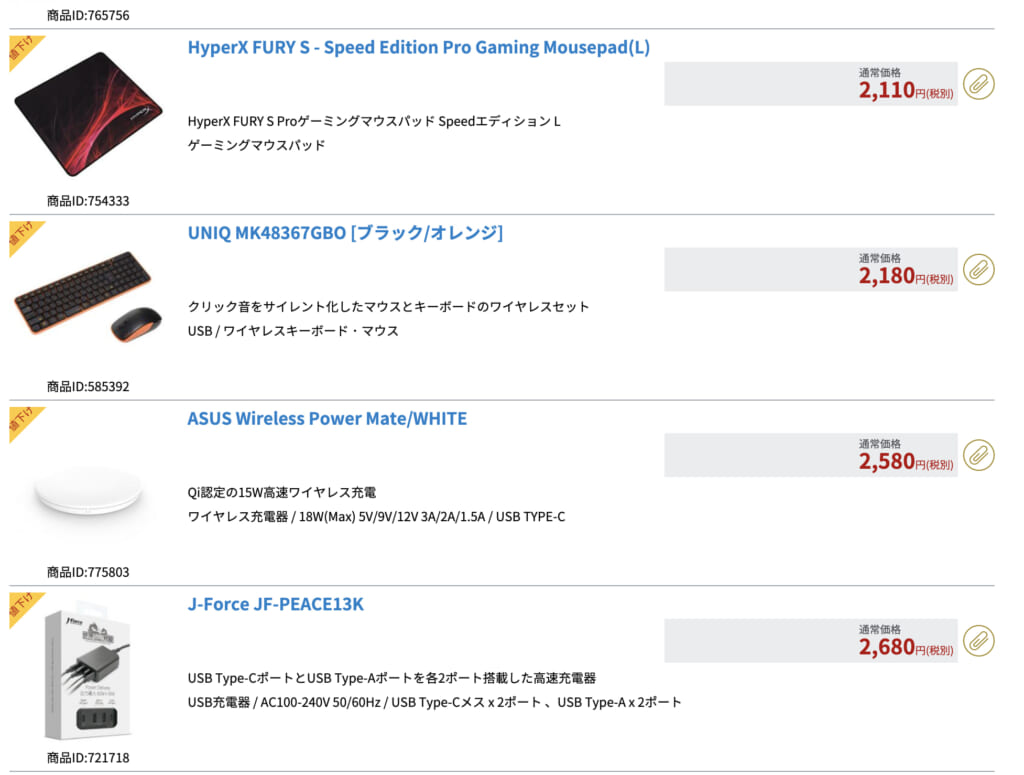Image resolution: width=1024 pixels, height=775 pixels.
Task: Click the price-drop ribbon badge on J-Force charger
Action: (23, 608)
